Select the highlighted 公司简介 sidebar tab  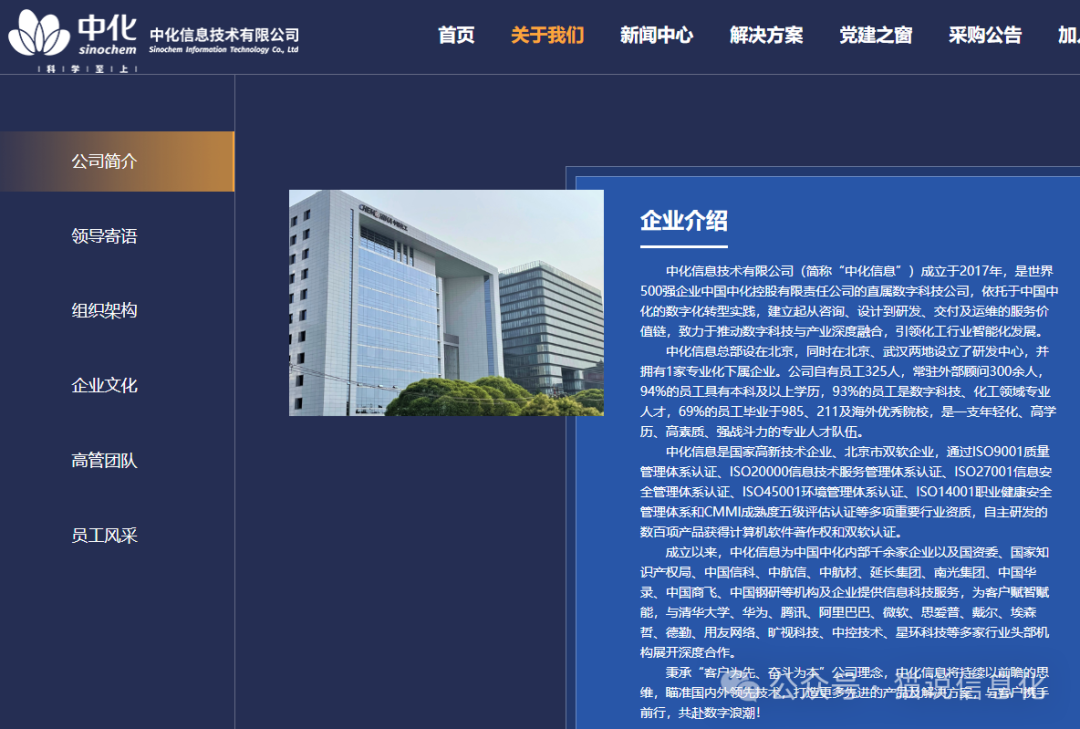pyautogui.click(x=105, y=161)
